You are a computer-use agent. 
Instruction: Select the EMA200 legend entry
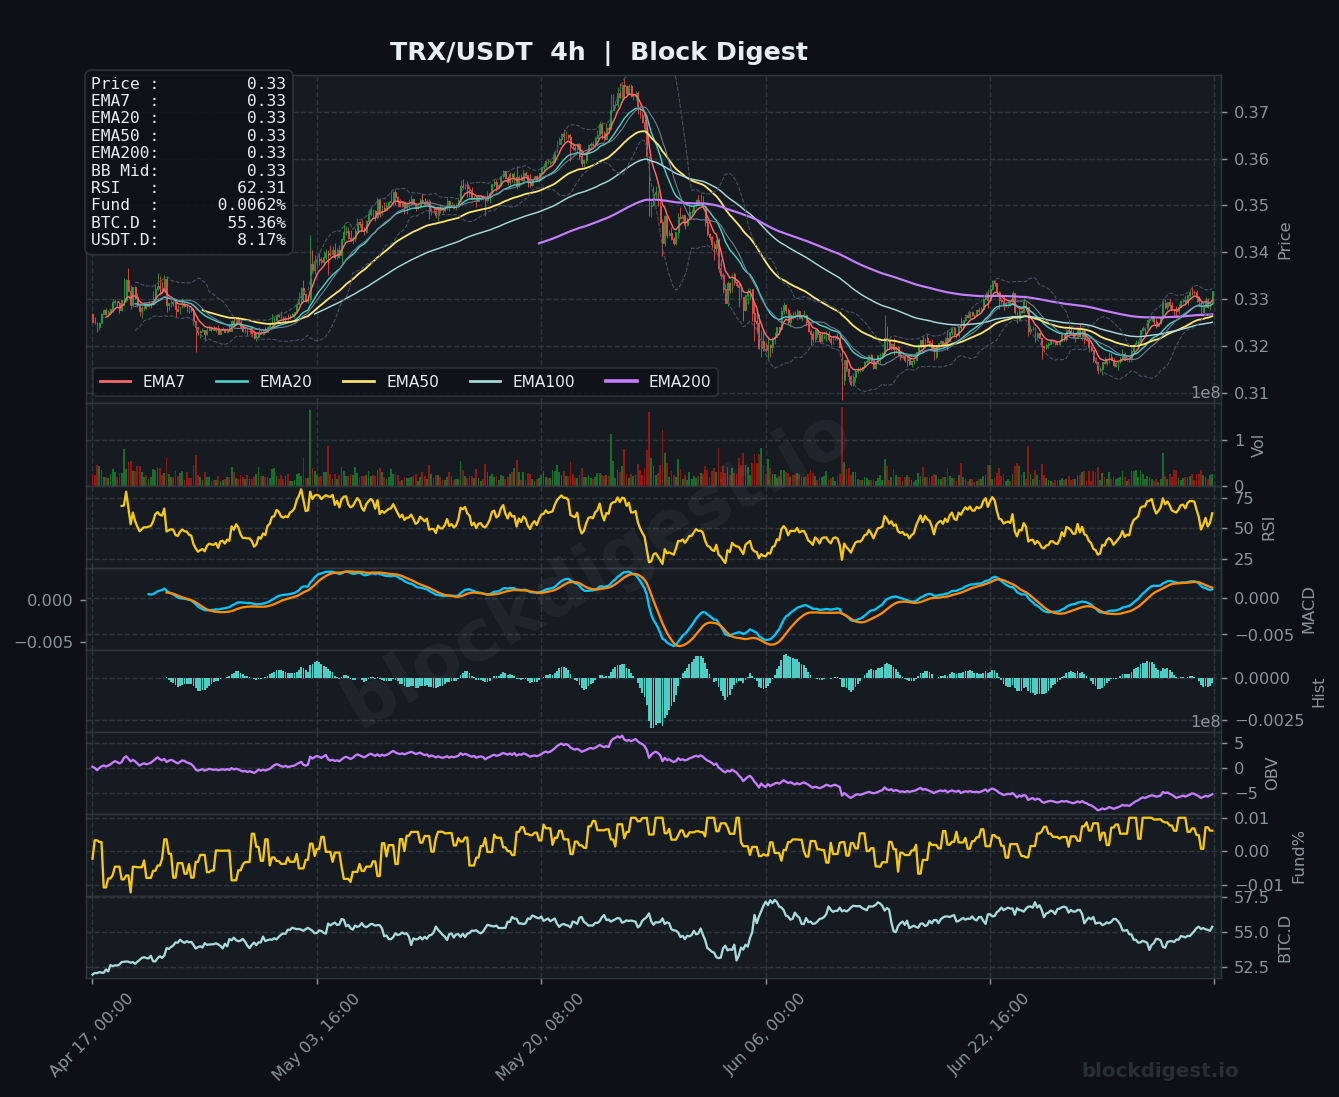tap(658, 381)
